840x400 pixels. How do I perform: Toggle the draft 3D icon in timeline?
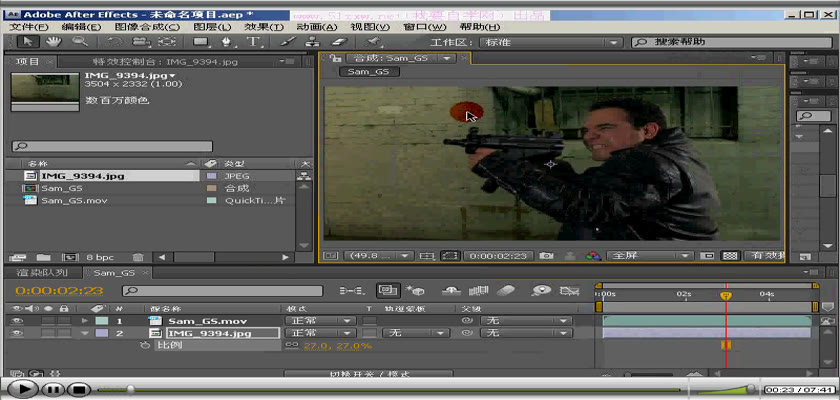click(415, 291)
